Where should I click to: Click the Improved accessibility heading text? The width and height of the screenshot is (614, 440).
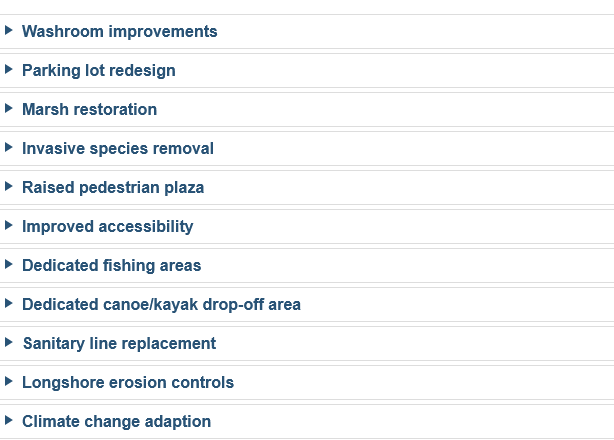[x=107, y=227]
